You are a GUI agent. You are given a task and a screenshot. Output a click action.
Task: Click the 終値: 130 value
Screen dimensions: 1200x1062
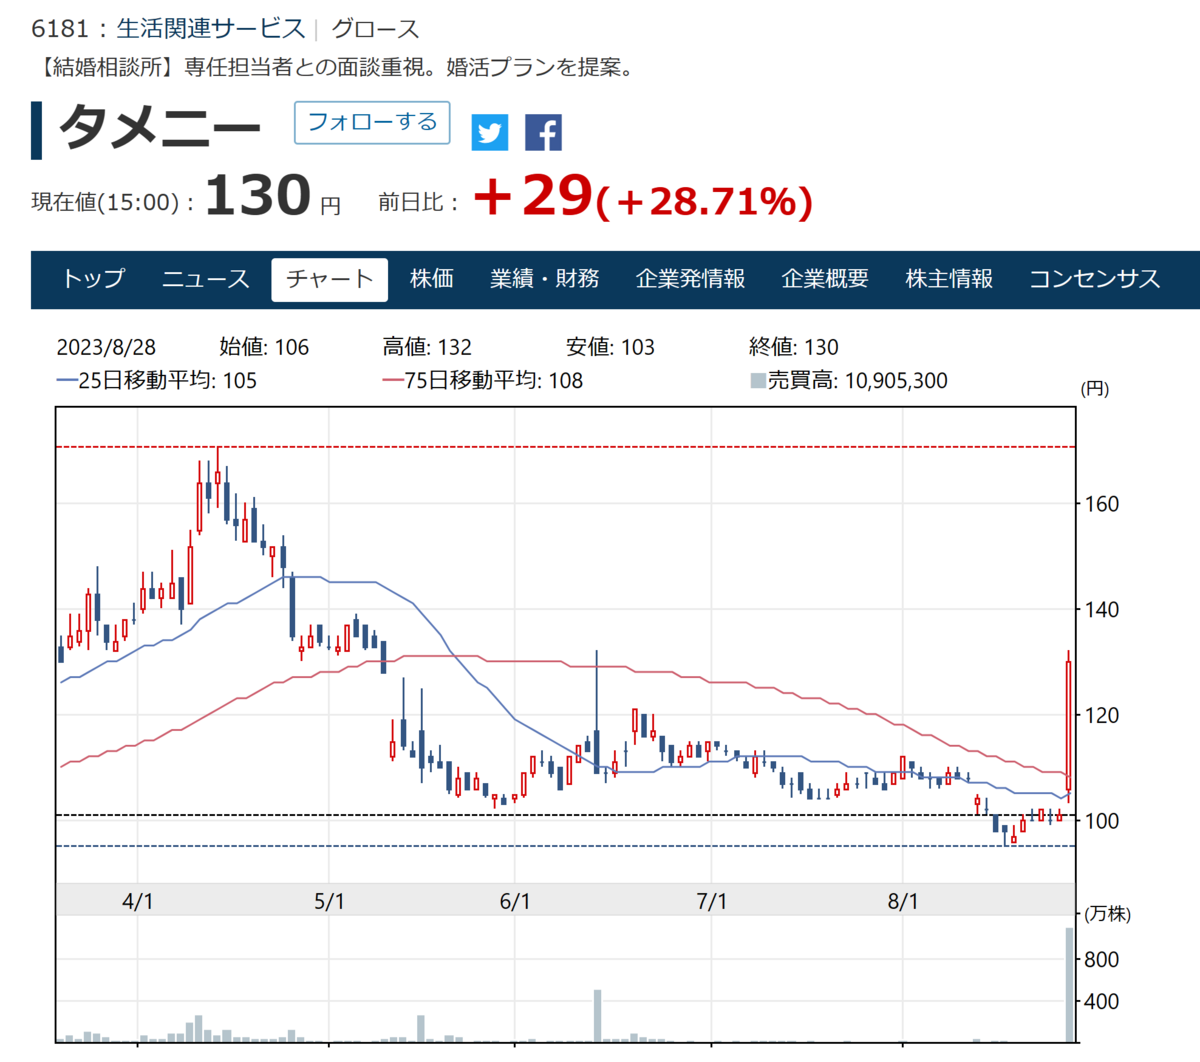point(794,347)
